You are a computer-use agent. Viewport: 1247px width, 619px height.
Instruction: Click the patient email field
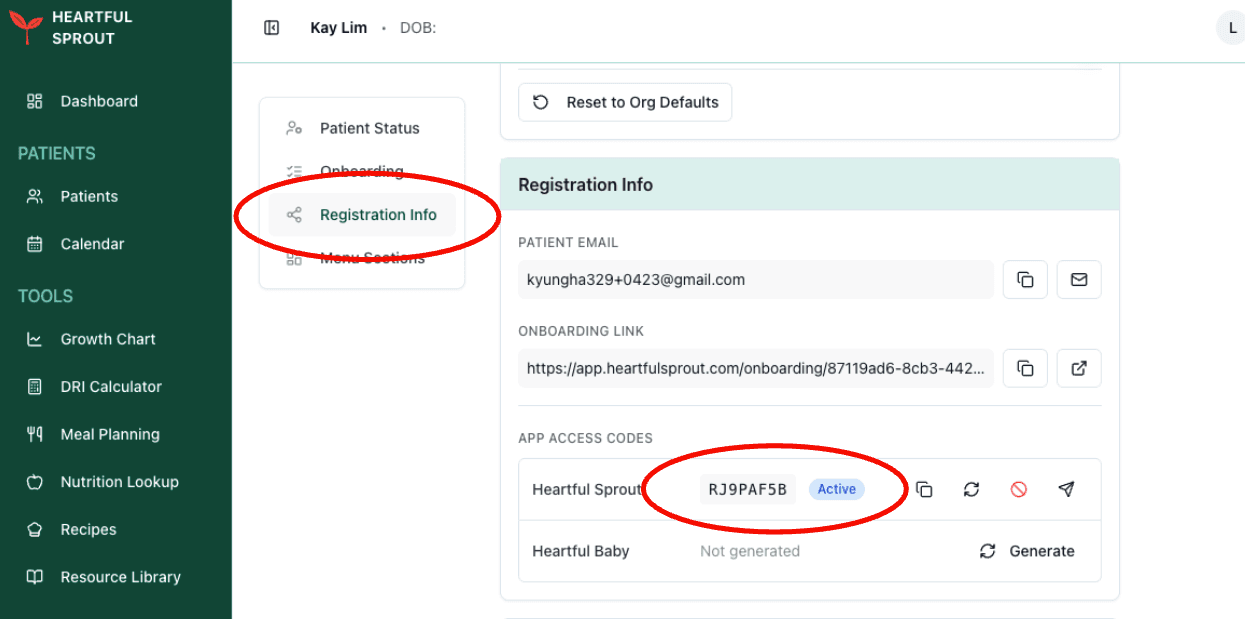756,280
